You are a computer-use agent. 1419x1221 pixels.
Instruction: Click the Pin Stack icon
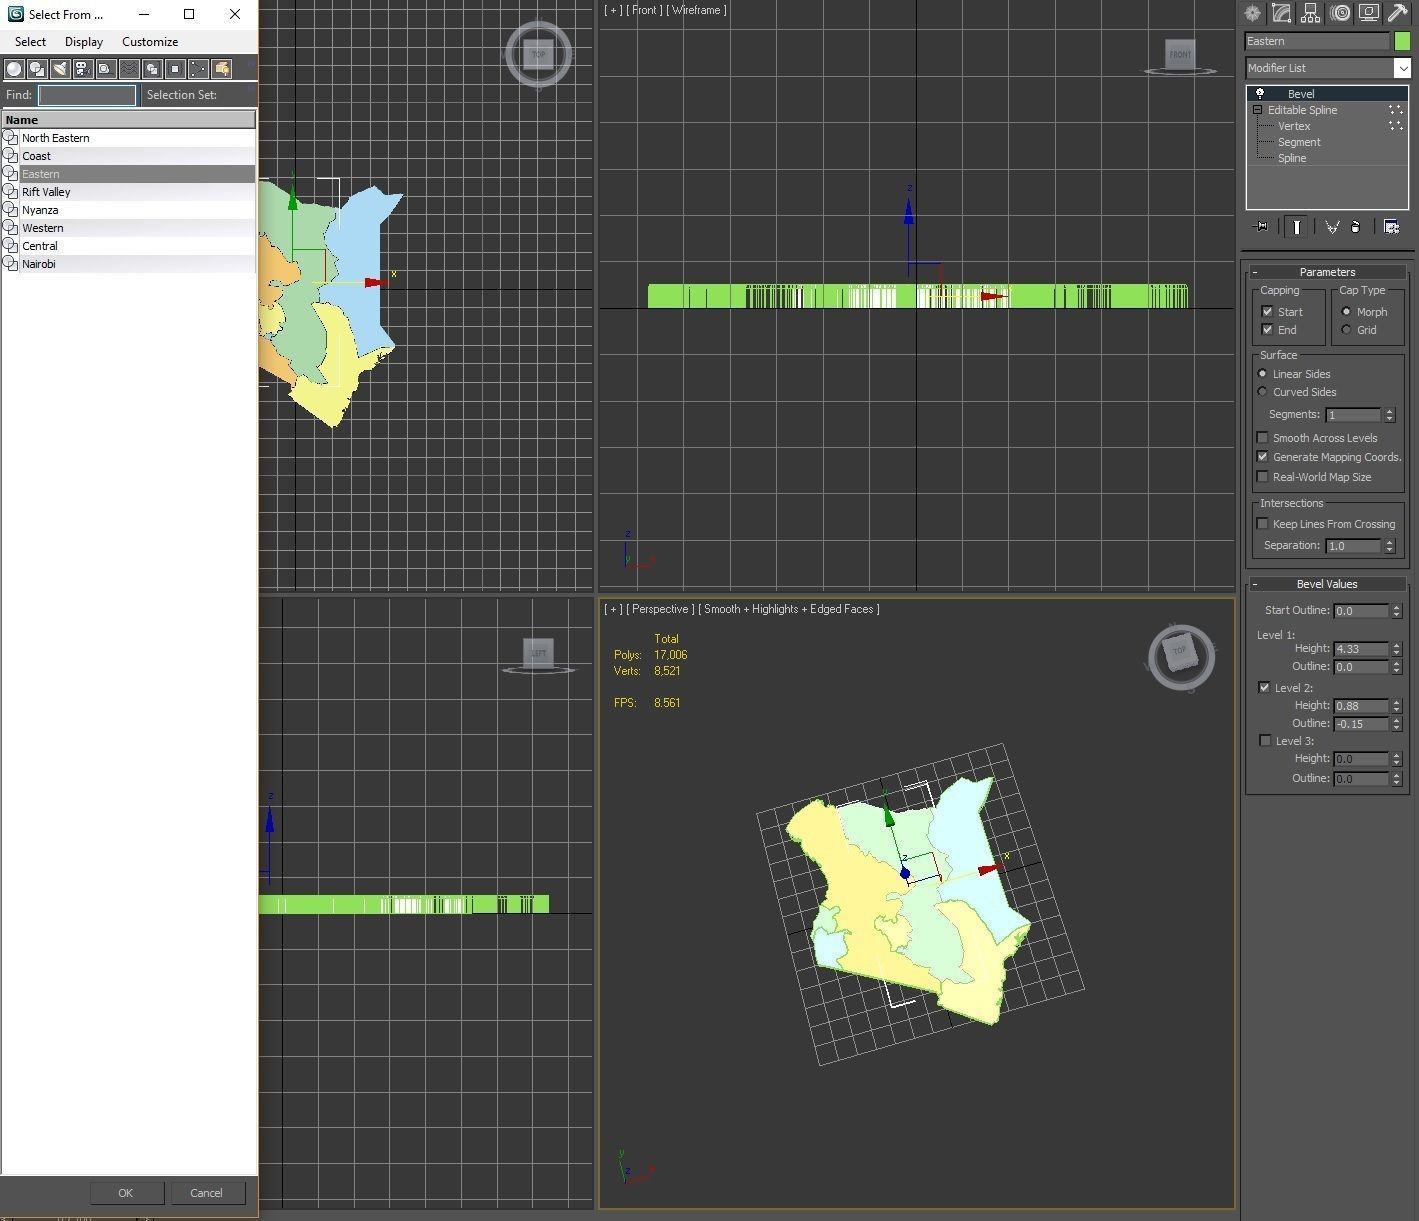[1260, 227]
